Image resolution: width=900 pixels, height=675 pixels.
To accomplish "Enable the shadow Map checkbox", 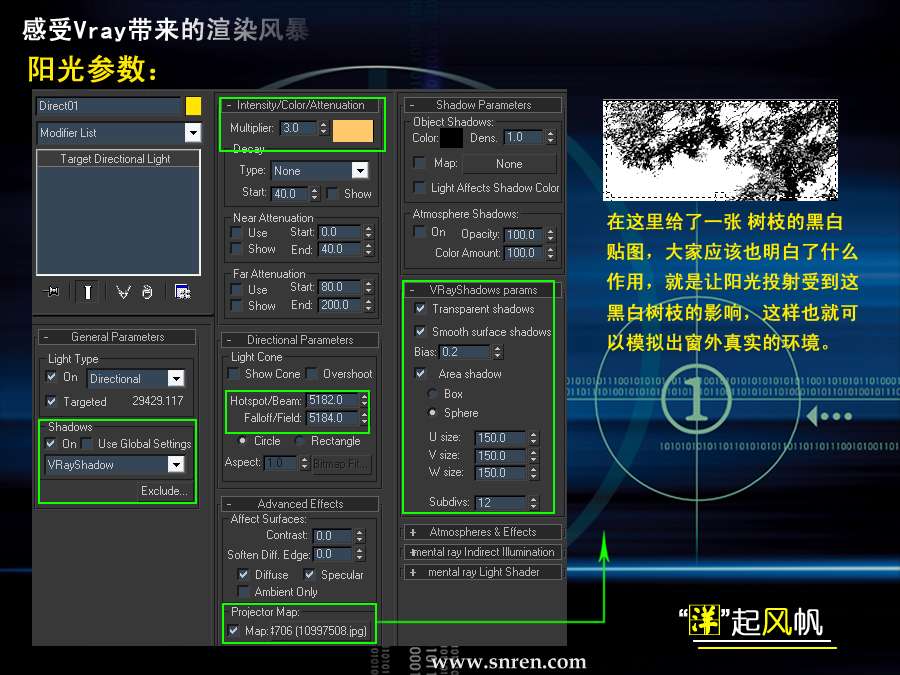I will [x=420, y=163].
